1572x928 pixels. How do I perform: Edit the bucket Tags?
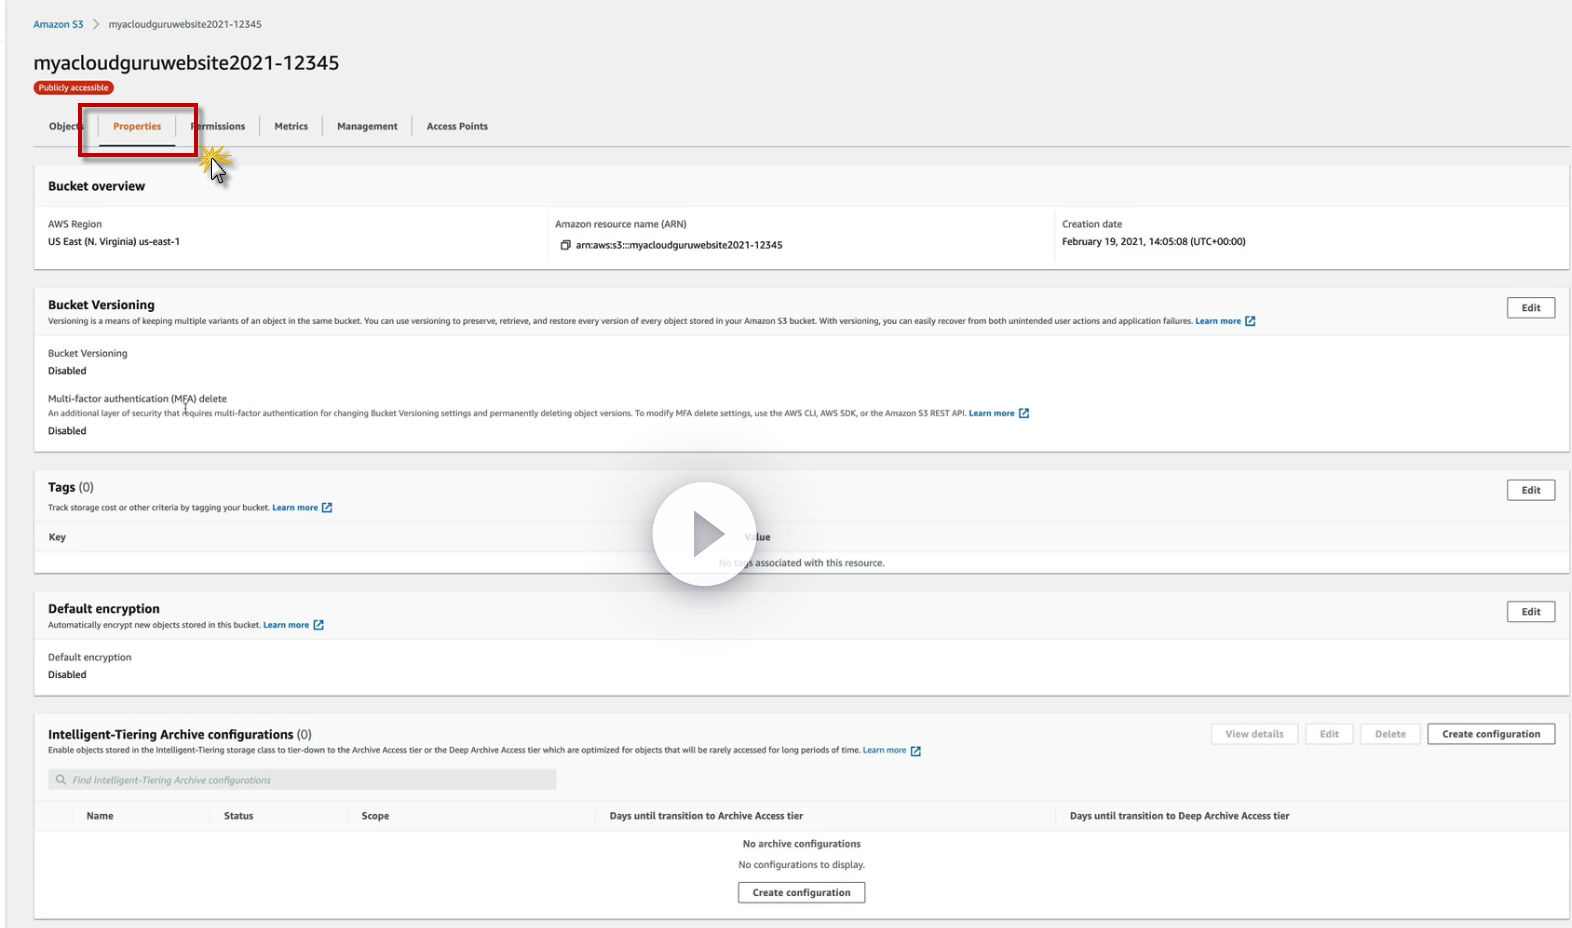(1531, 490)
